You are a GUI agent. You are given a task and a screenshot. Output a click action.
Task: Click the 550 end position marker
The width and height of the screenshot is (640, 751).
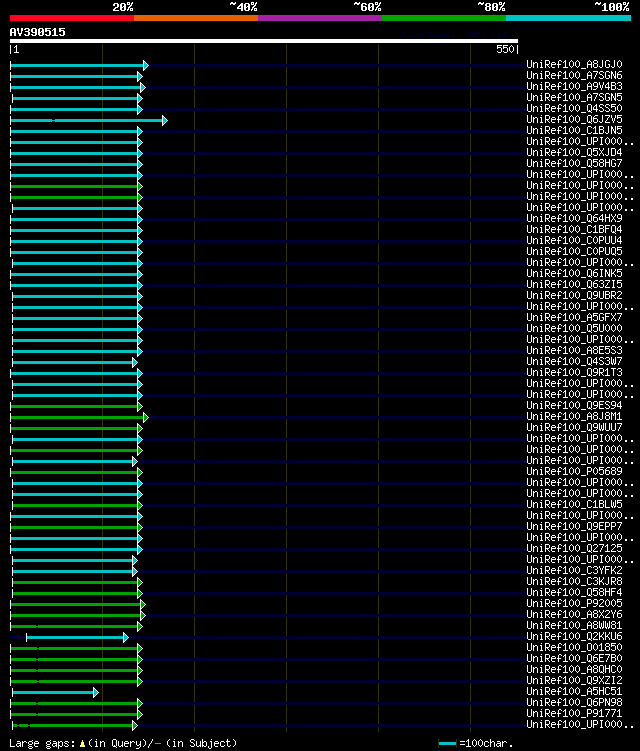tap(506, 49)
